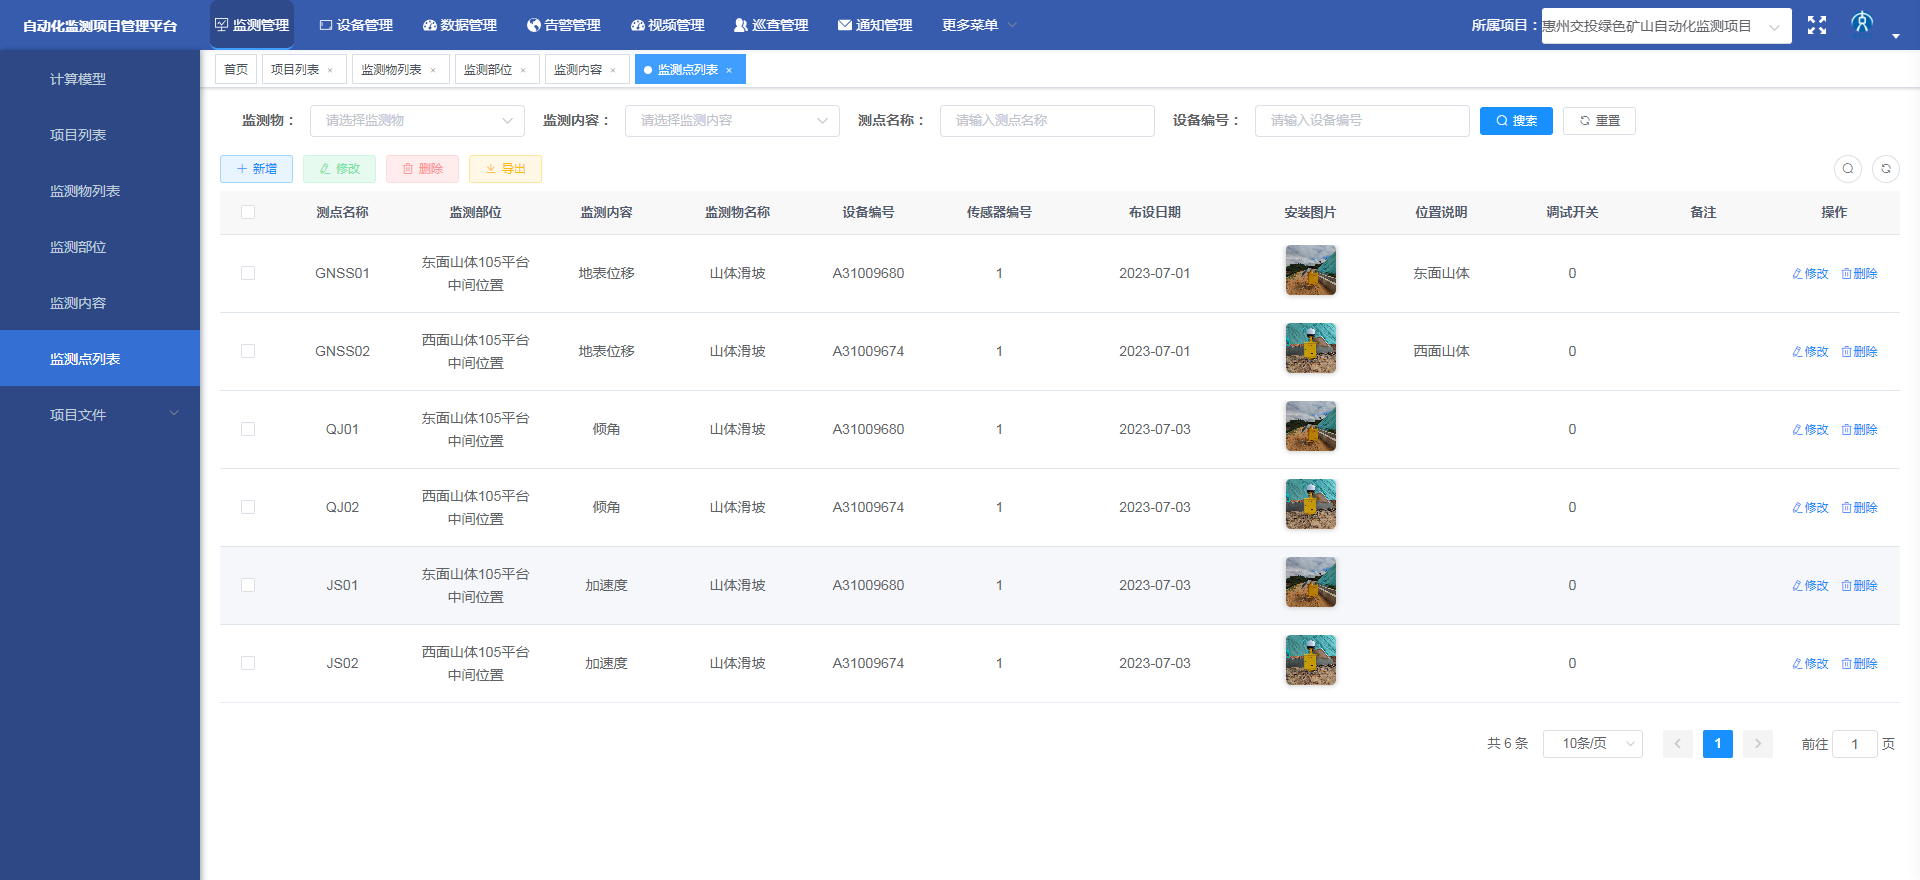The height and width of the screenshot is (880, 1920).
Task: Check the checkbox for GNSS02 row
Action: pyautogui.click(x=248, y=351)
